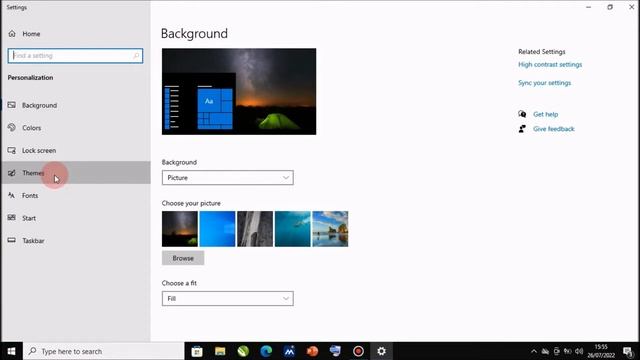Click the Lock screen icon in the sidebar
Image resolution: width=640 pixels, height=360 pixels.
(12, 150)
